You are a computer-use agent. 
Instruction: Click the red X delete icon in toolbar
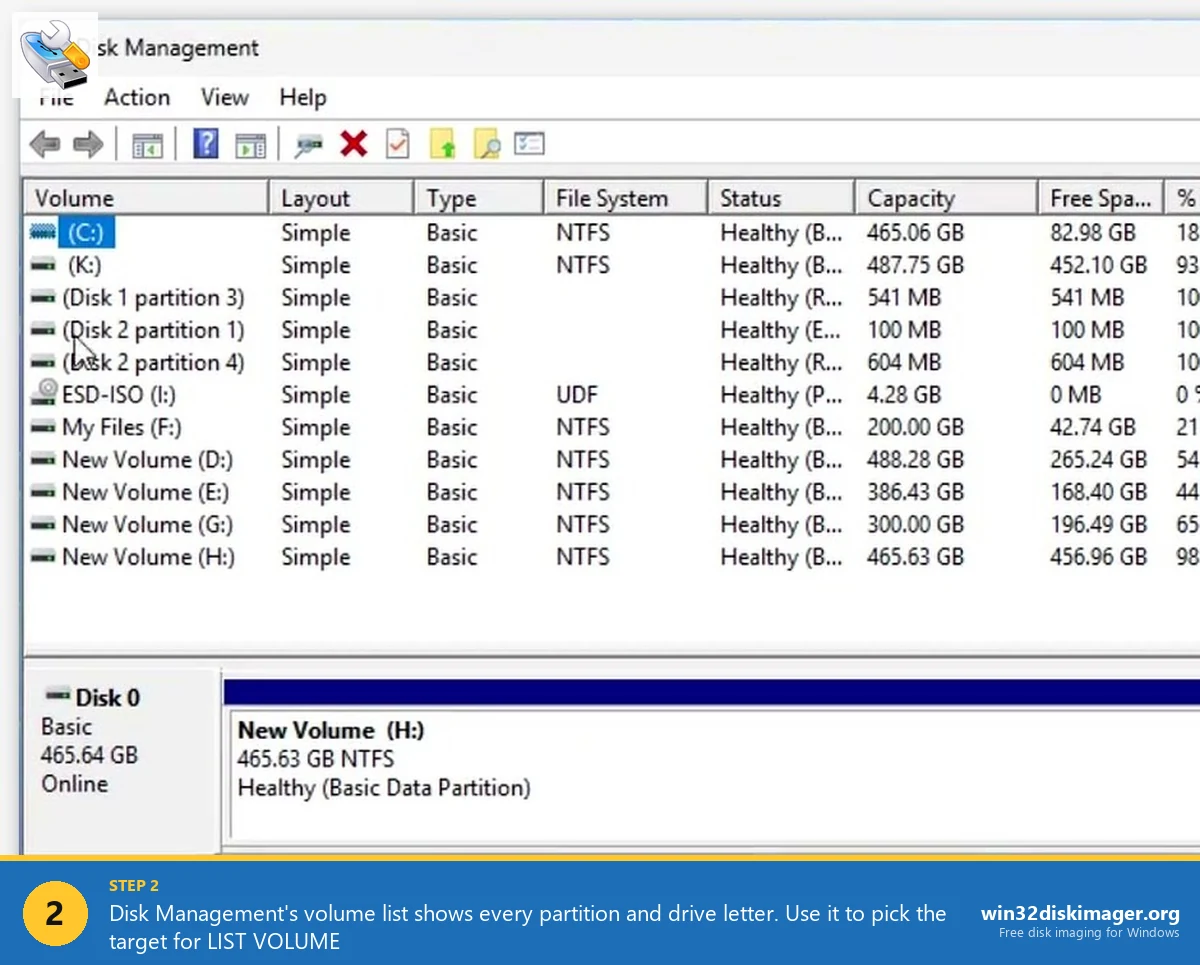click(x=353, y=143)
